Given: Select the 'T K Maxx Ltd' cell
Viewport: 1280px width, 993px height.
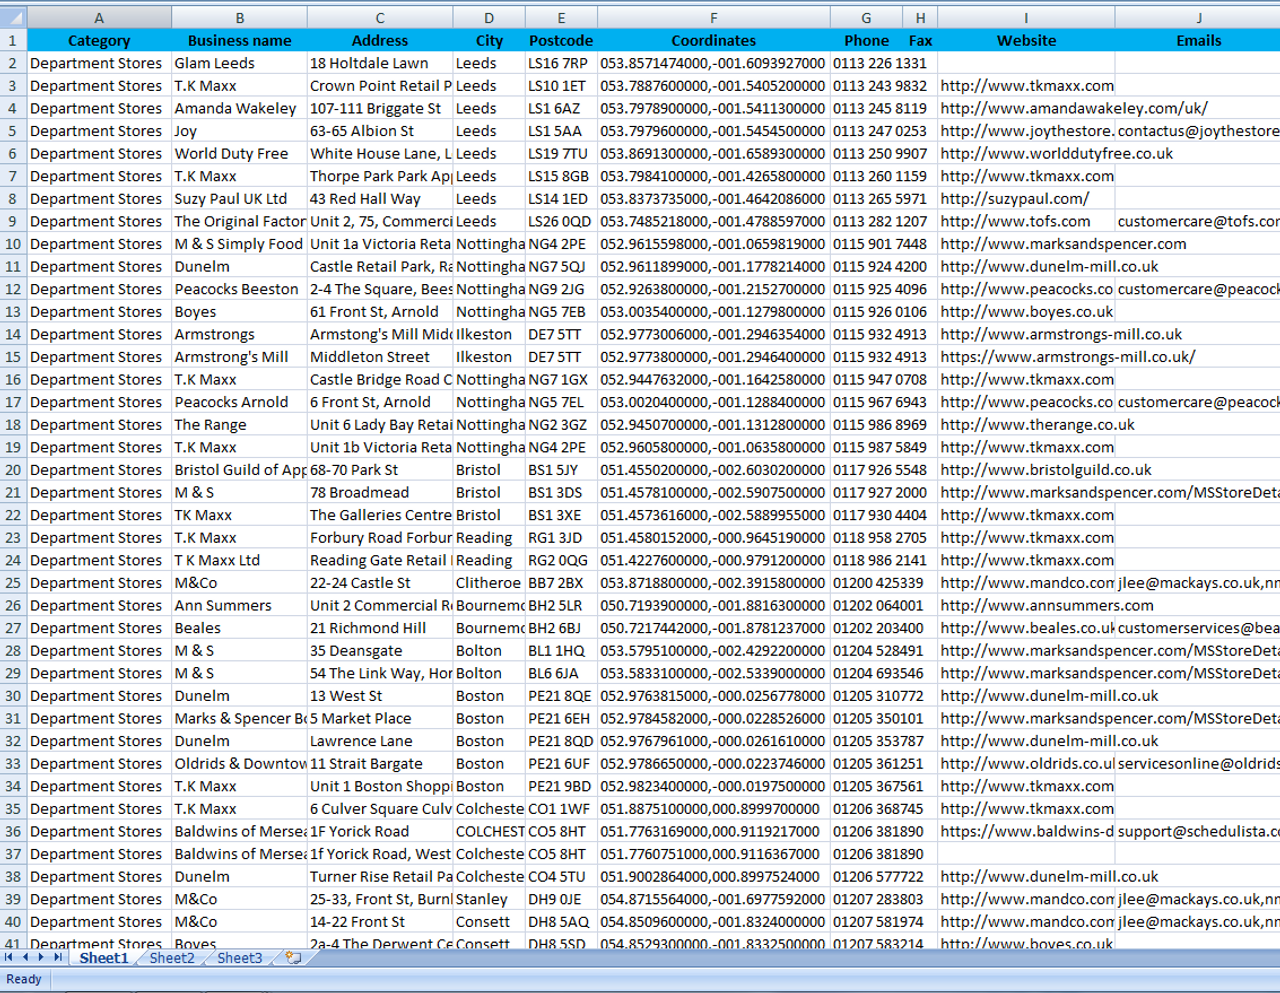Looking at the screenshot, I should point(239,560).
